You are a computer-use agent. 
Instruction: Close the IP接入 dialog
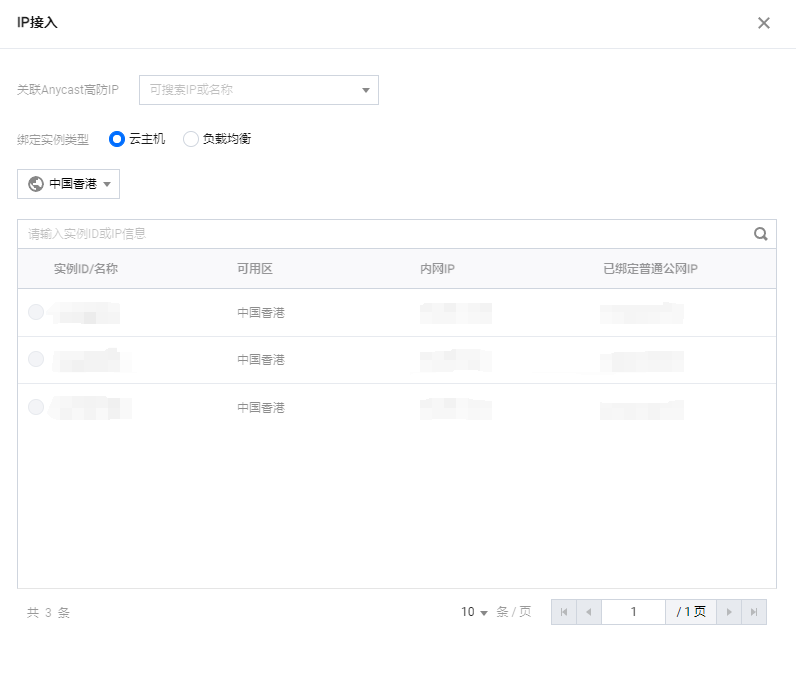coord(764,23)
